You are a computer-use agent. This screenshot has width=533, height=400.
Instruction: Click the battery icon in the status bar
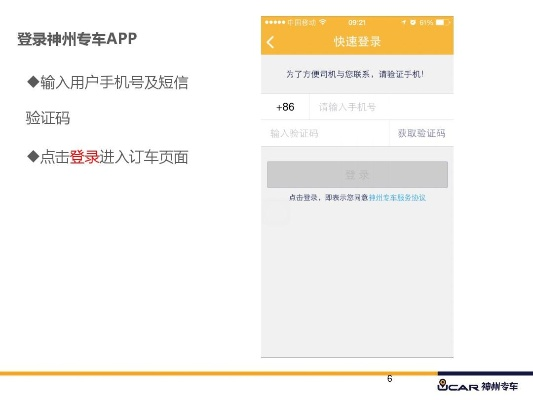pyautogui.click(x=443, y=22)
